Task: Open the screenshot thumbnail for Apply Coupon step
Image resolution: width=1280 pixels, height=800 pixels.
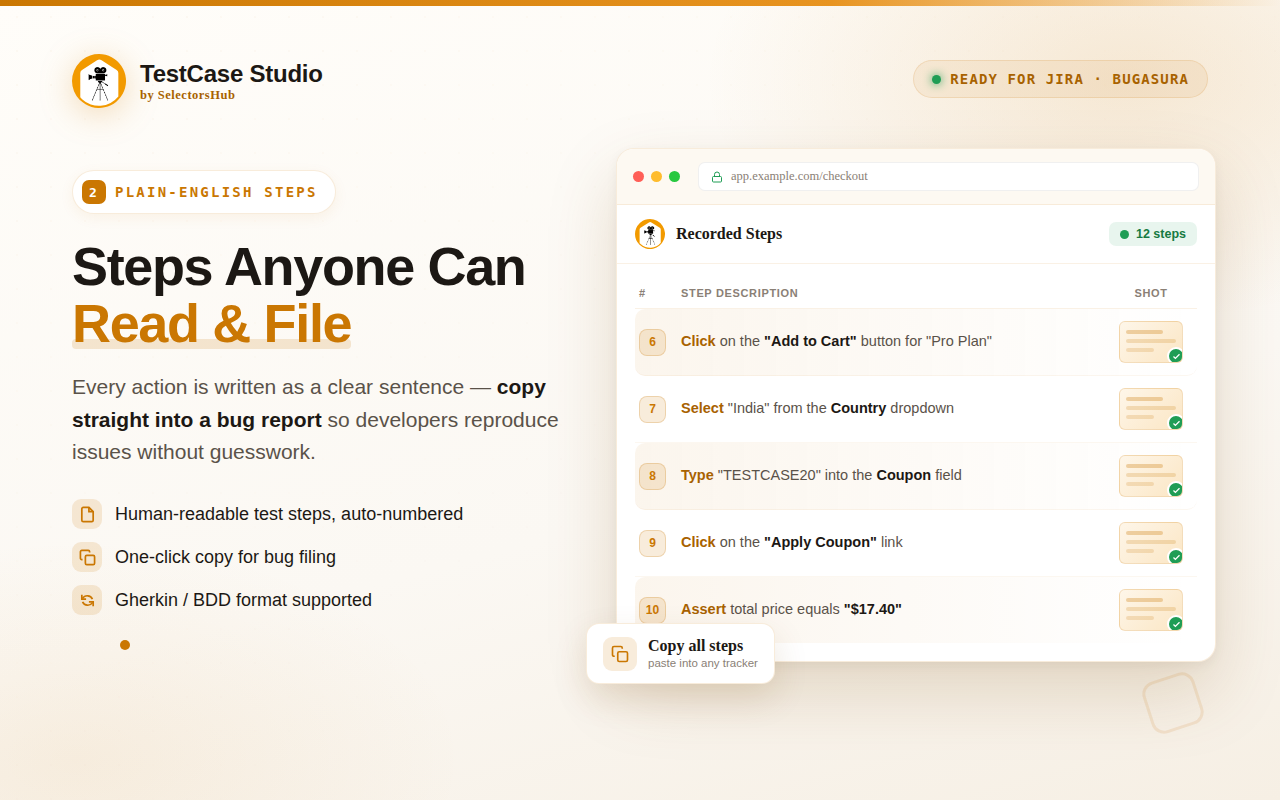Action: (x=1151, y=543)
